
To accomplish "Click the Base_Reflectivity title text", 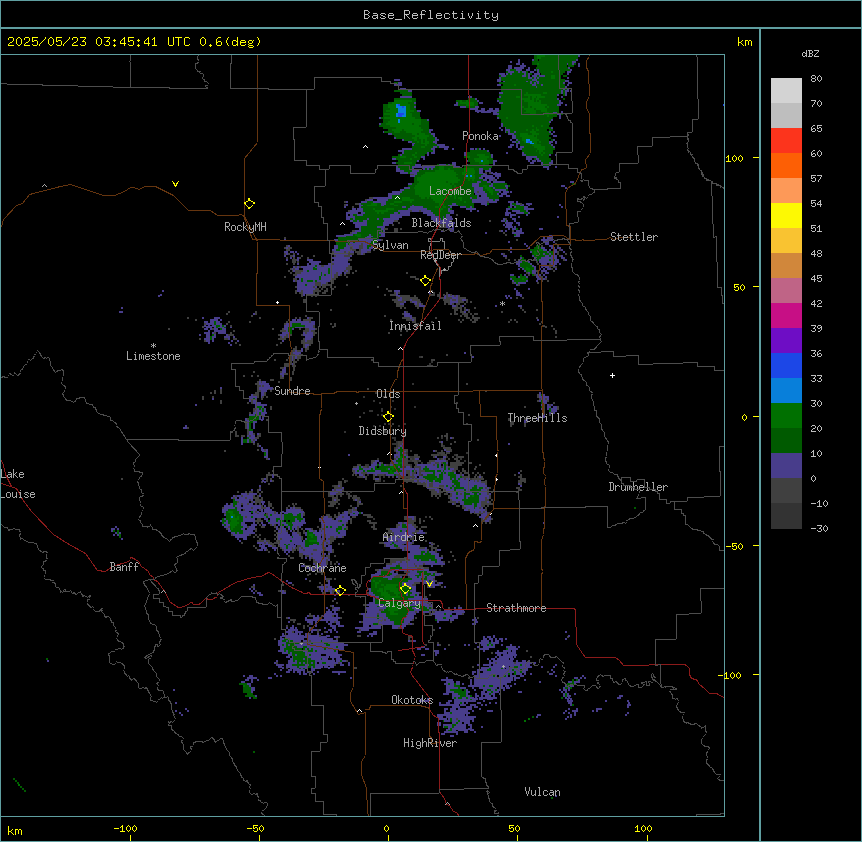I will click(x=431, y=15).
